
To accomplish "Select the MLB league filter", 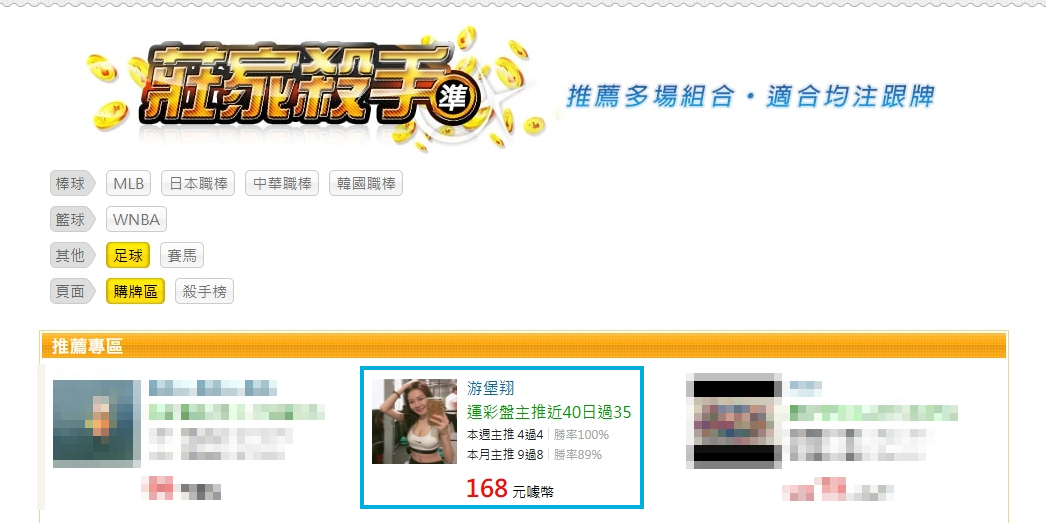I will [129, 183].
